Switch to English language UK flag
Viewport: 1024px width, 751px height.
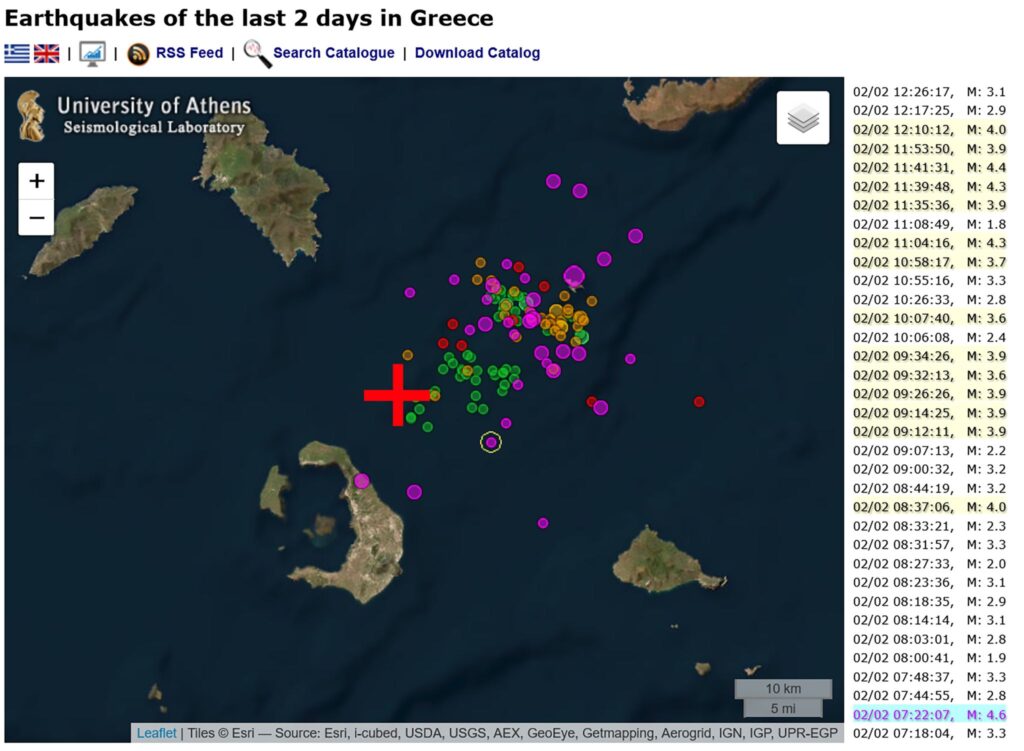[x=46, y=53]
